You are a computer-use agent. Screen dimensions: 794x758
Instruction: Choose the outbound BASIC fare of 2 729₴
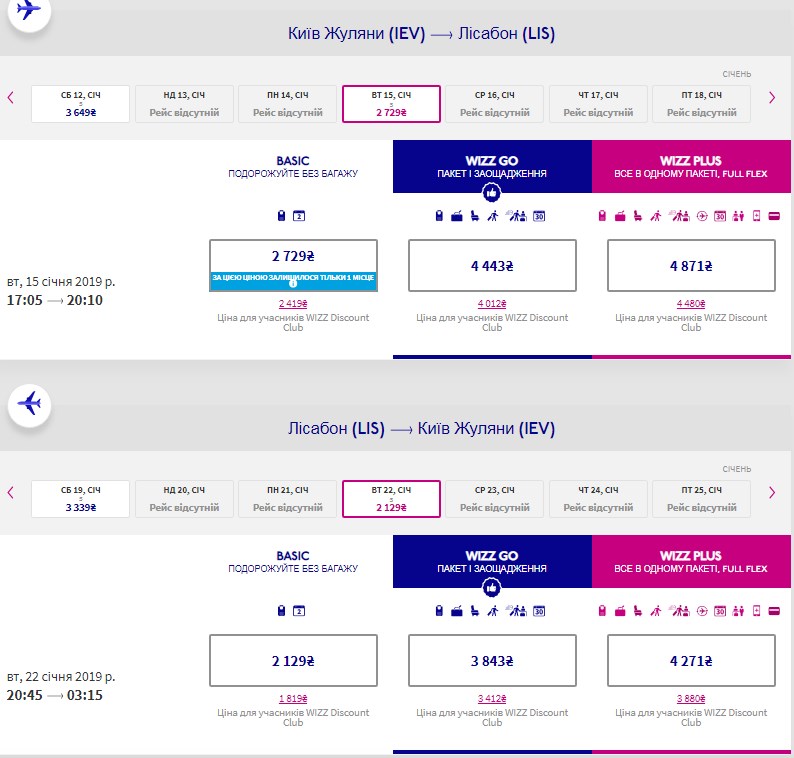click(x=293, y=256)
